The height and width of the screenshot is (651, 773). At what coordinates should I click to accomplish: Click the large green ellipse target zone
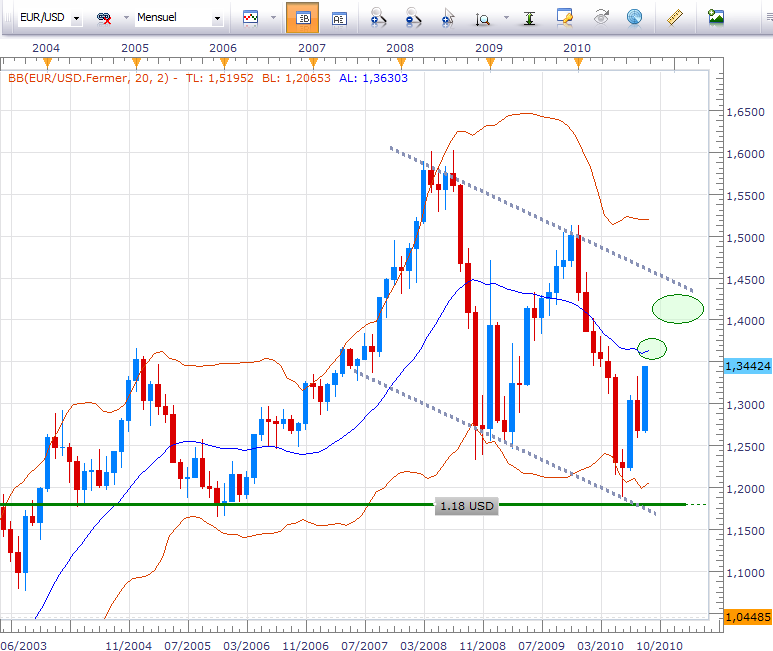(678, 309)
